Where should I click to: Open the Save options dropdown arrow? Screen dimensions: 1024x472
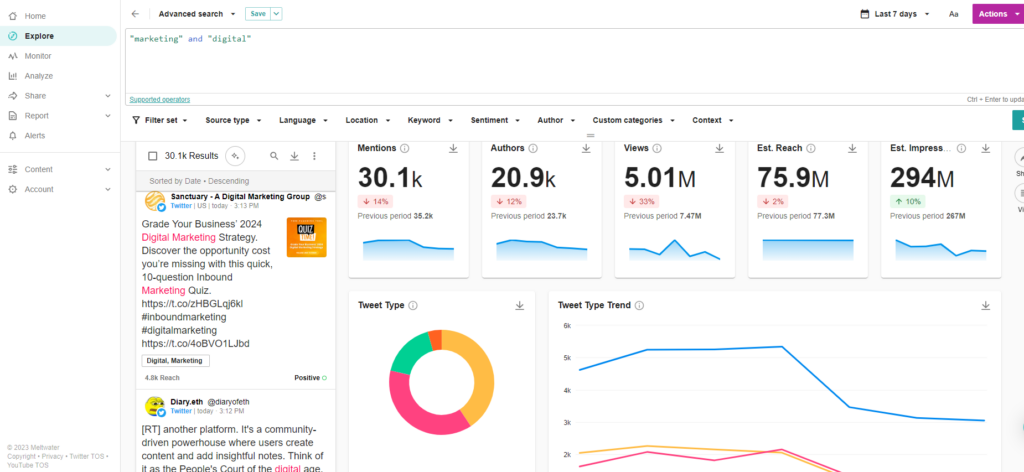276,14
